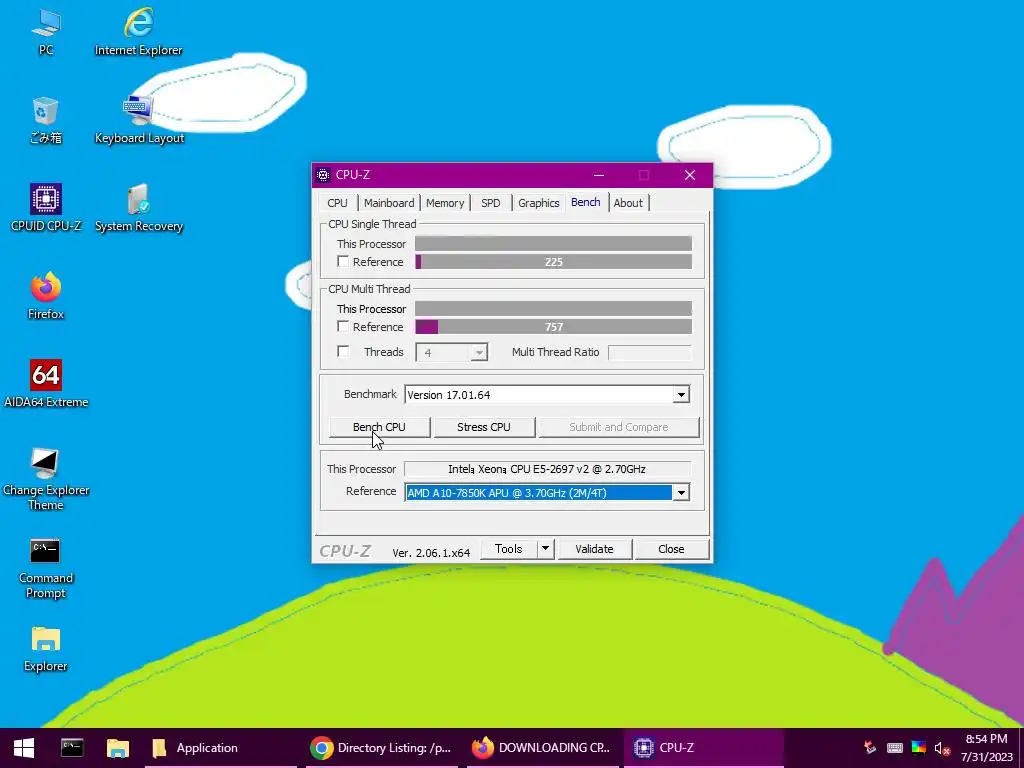Expand the Threads count dropdown
Image resolution: width=1024 pixels, height=768 pixels.
479,353
